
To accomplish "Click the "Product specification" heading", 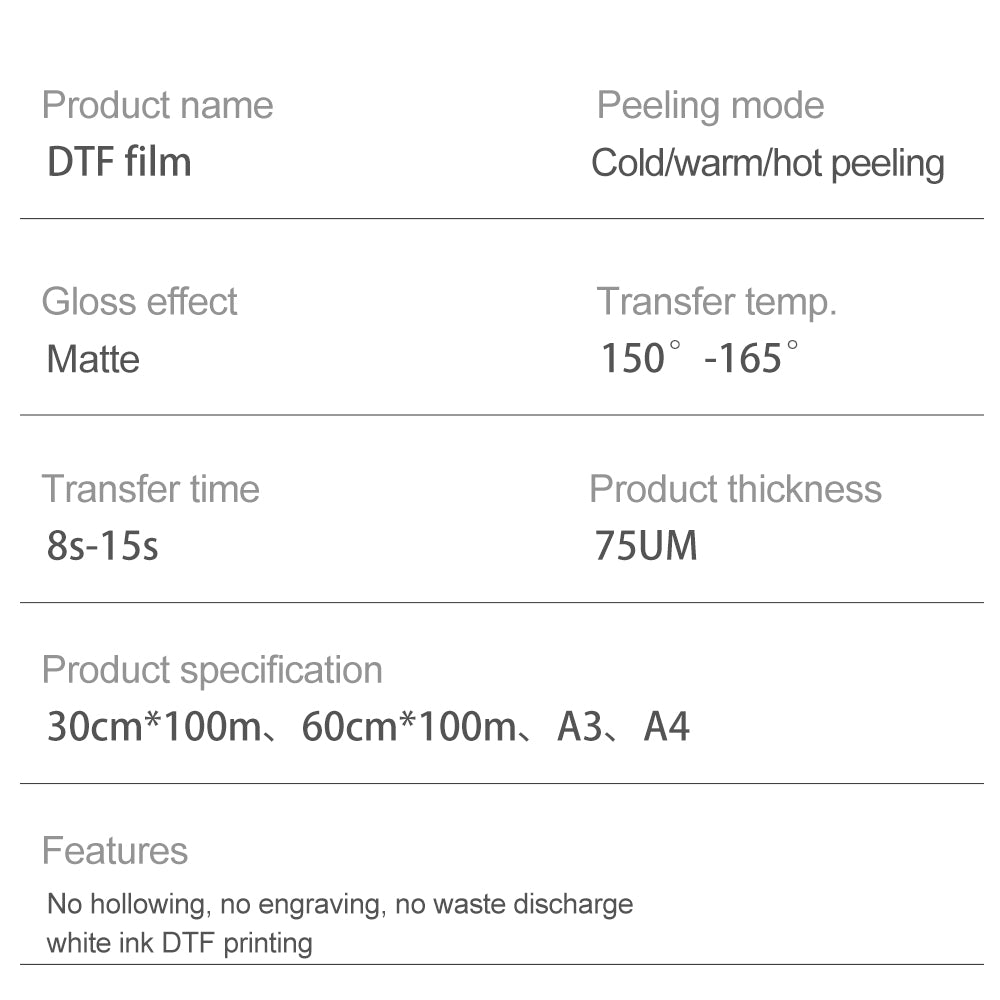I will (212, 669).
